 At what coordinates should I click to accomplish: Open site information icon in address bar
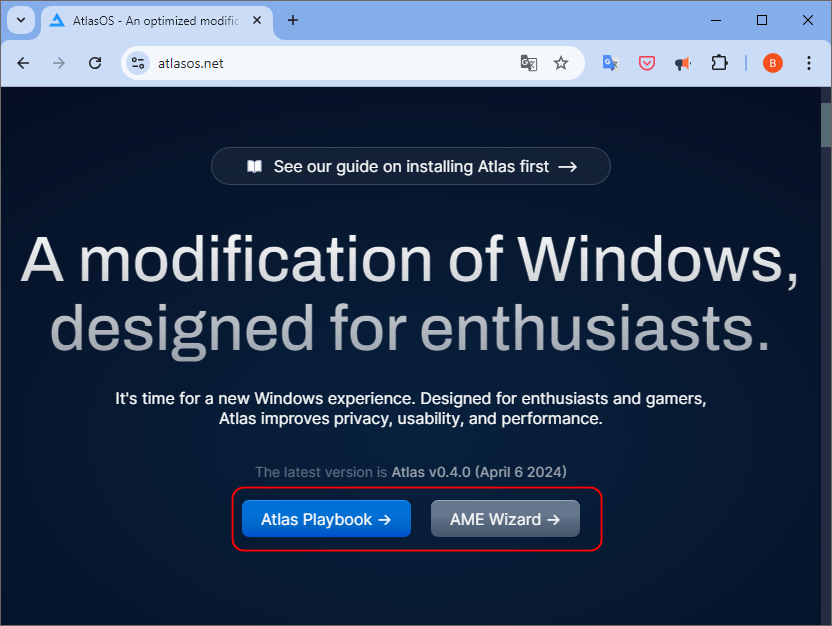[x=138, y=64]
